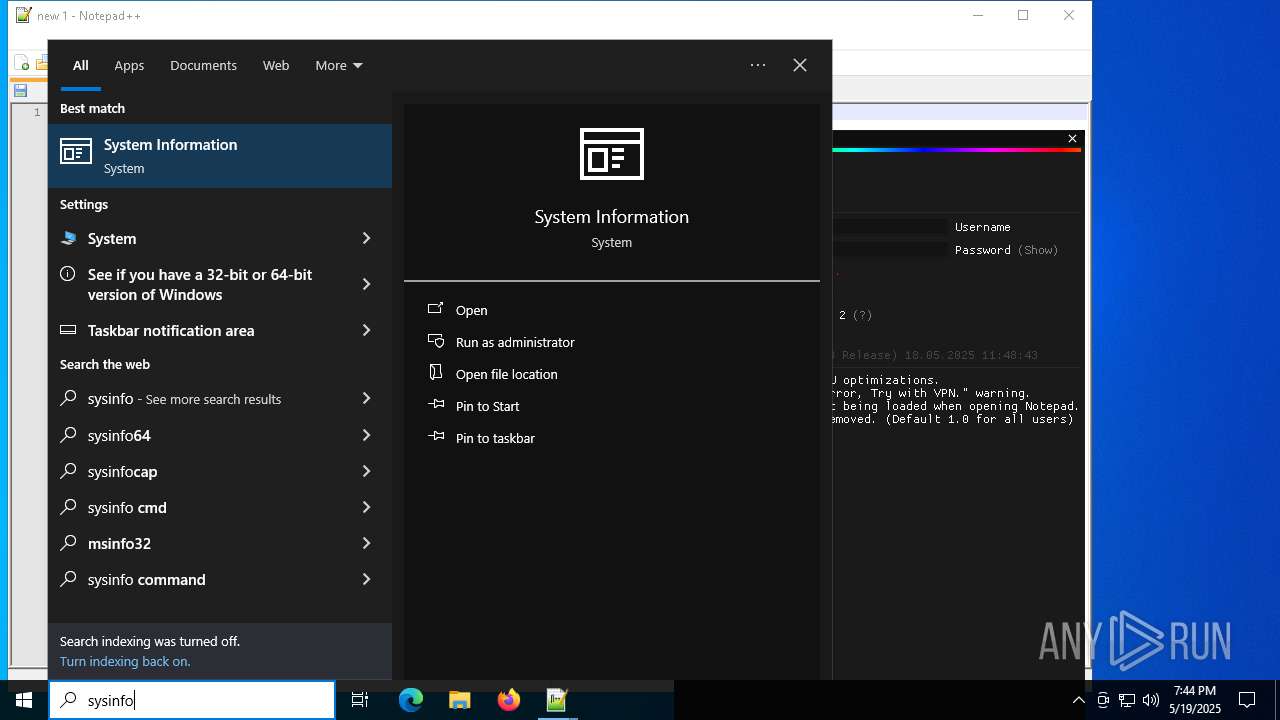Click the Password field in dark panel
The width and height of the screenshot is (1280, 720).
(890, 250)
